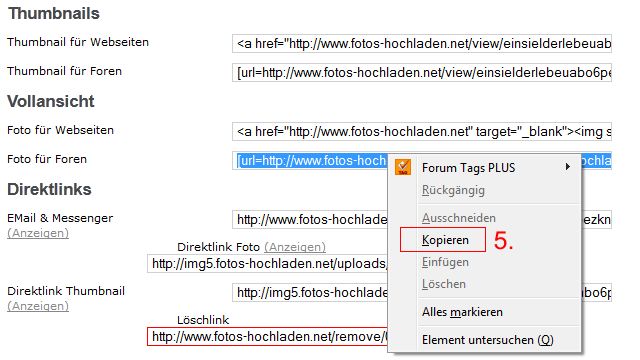
Task: Click the Forum Tags PLUS icon
Action: click(403, 167)
